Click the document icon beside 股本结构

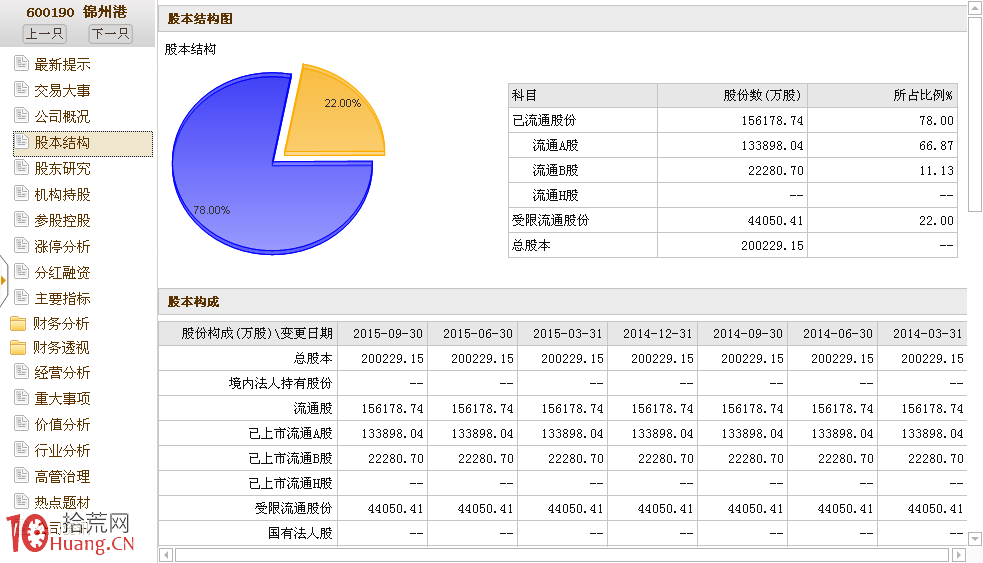(x=21, y=141)
